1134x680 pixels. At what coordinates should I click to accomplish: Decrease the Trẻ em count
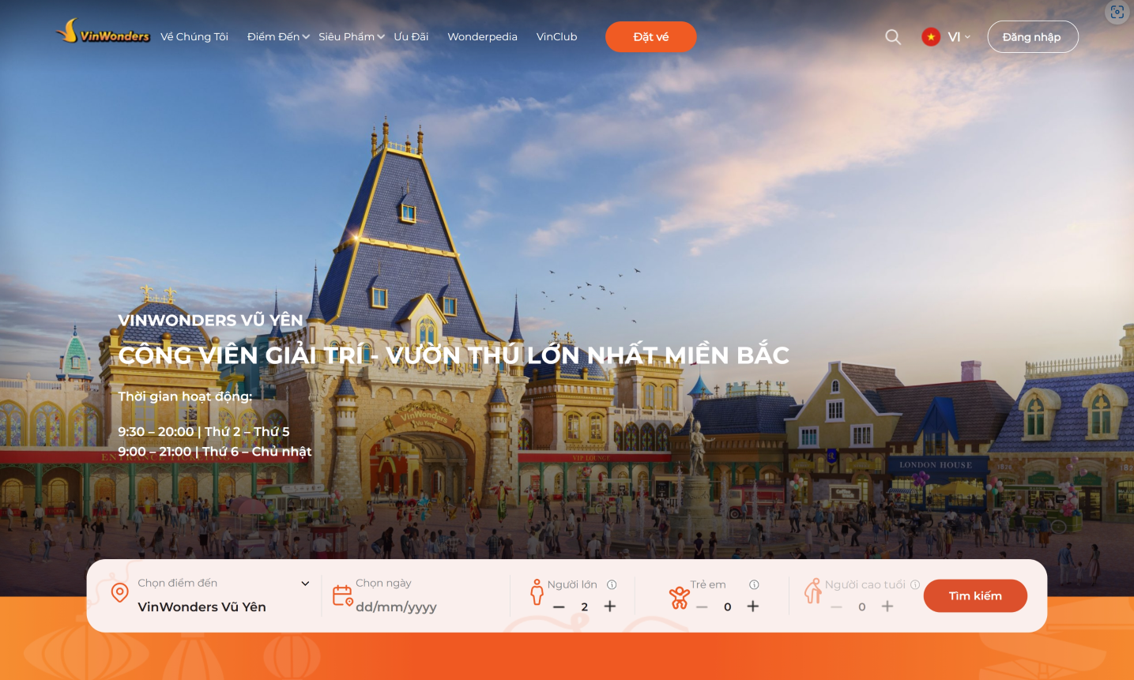[702, 607]
